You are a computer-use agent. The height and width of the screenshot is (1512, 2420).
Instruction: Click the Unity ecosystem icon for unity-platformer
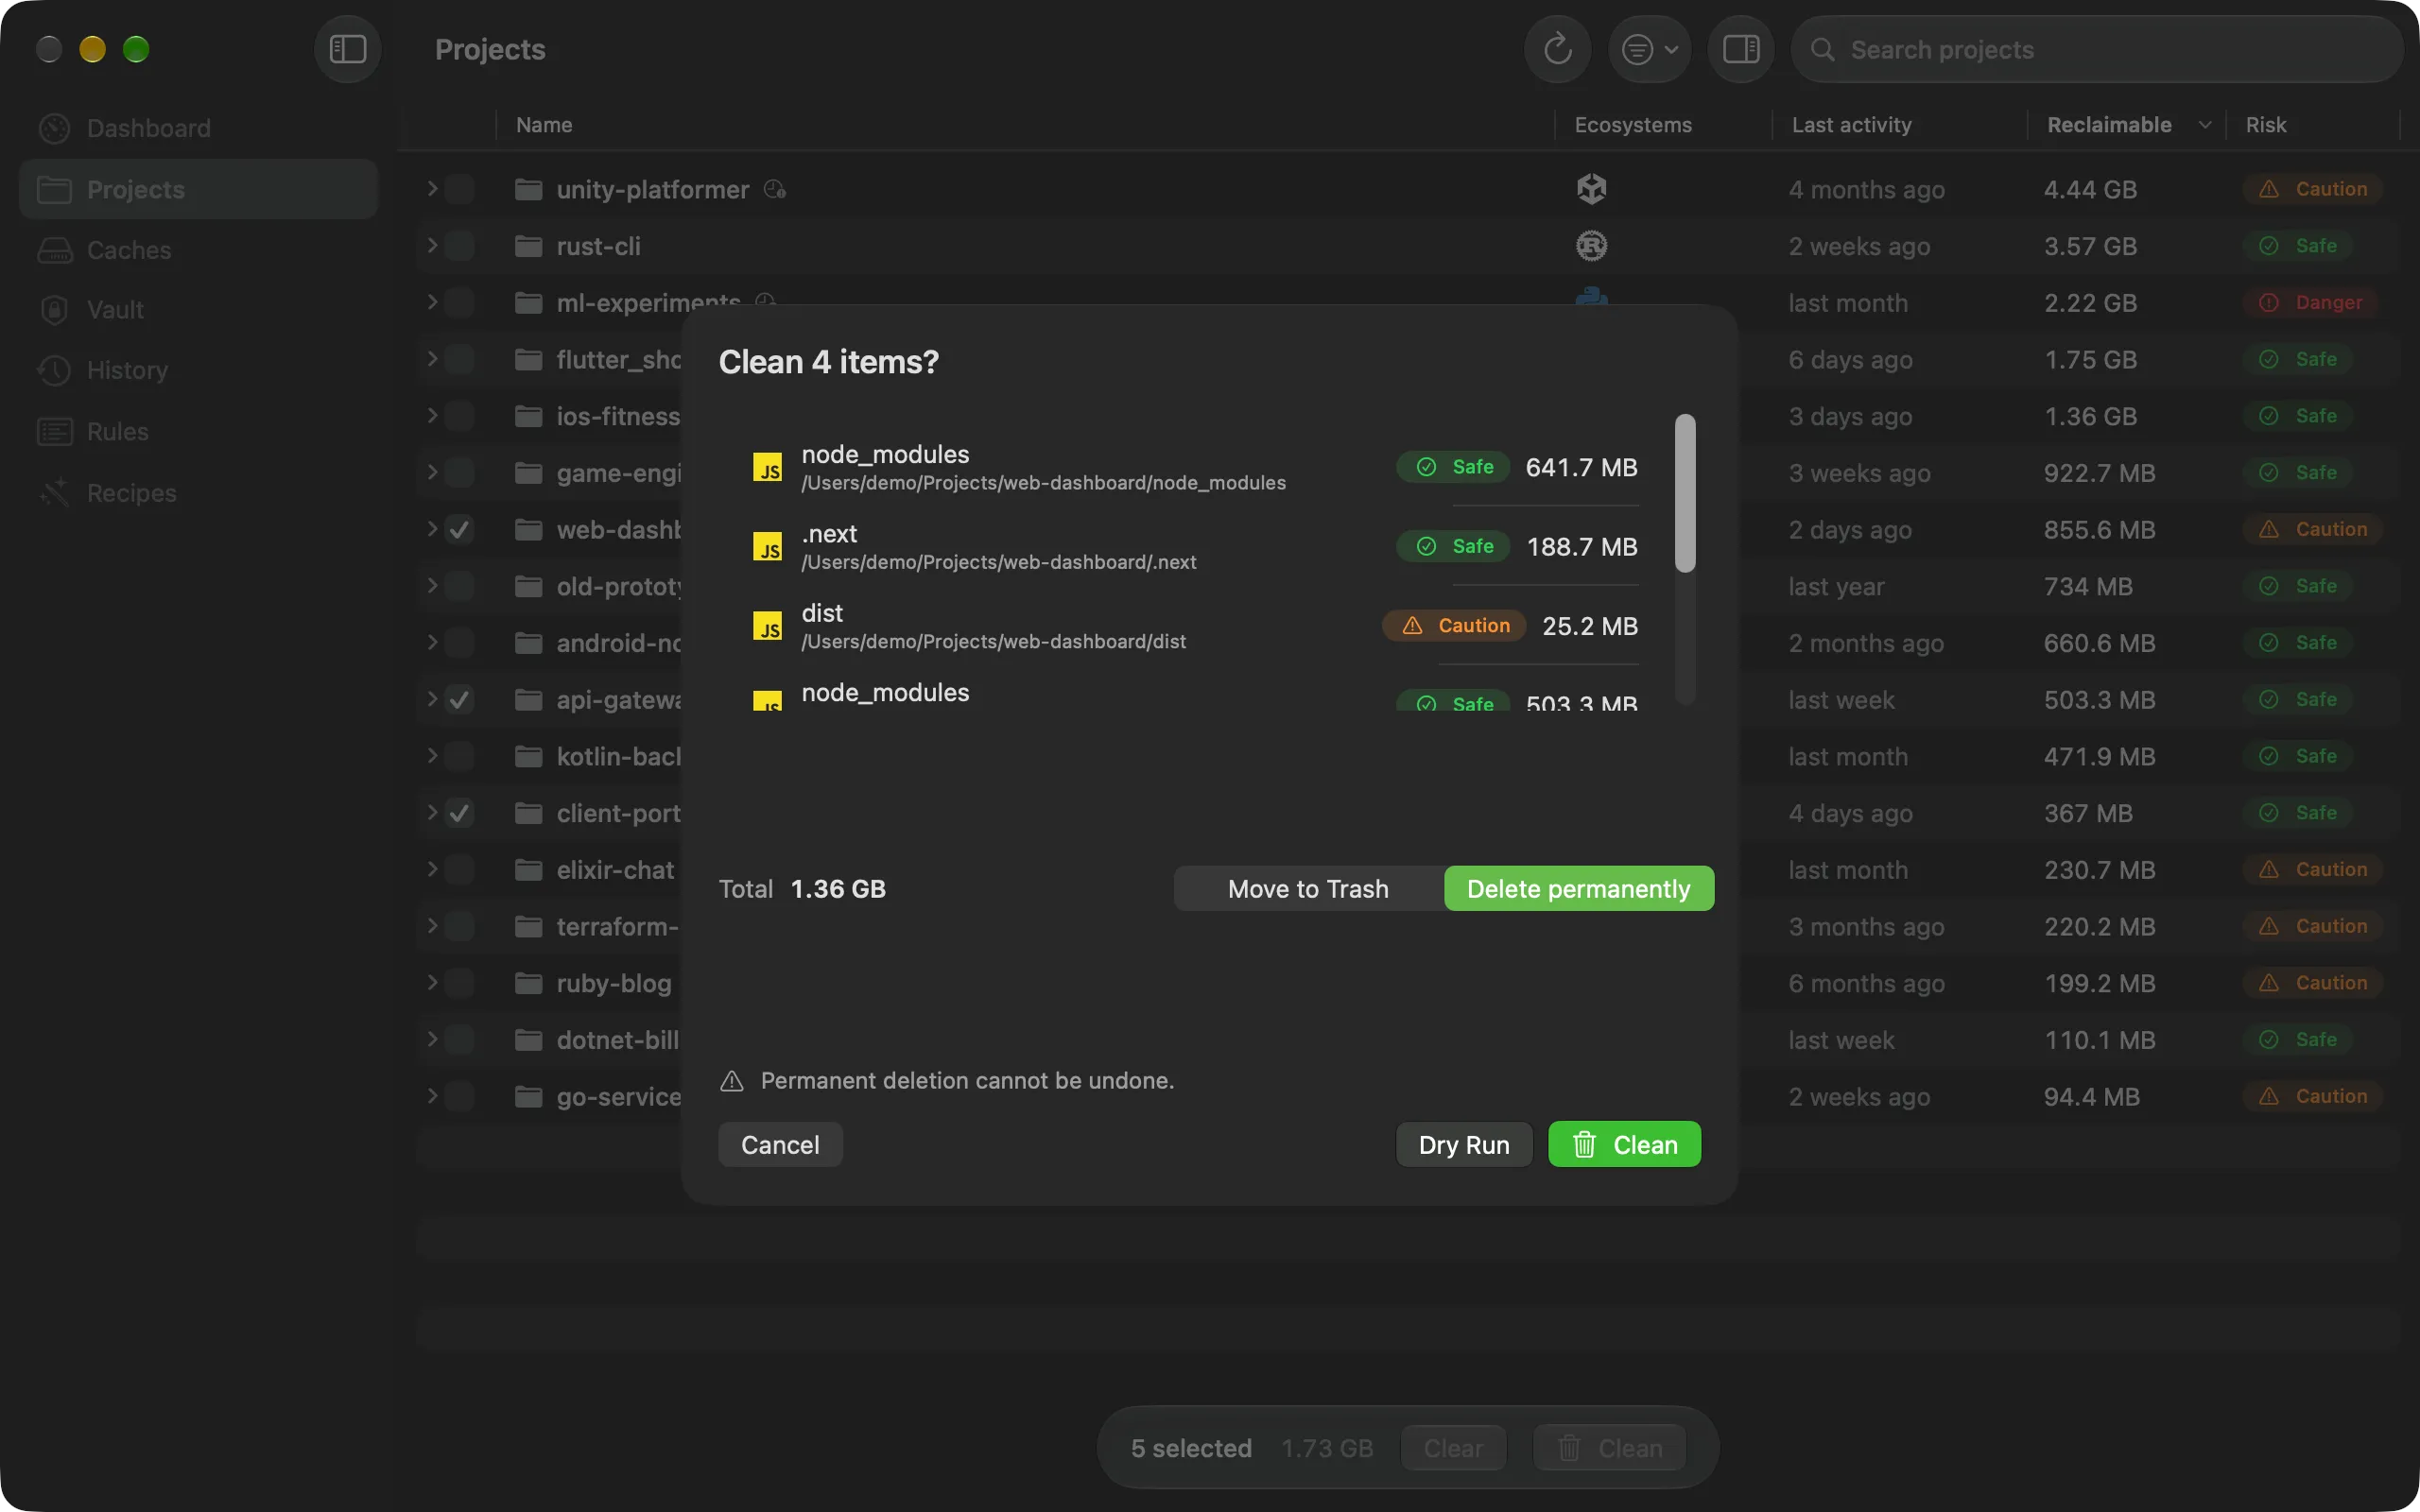tap(1591, 189)
